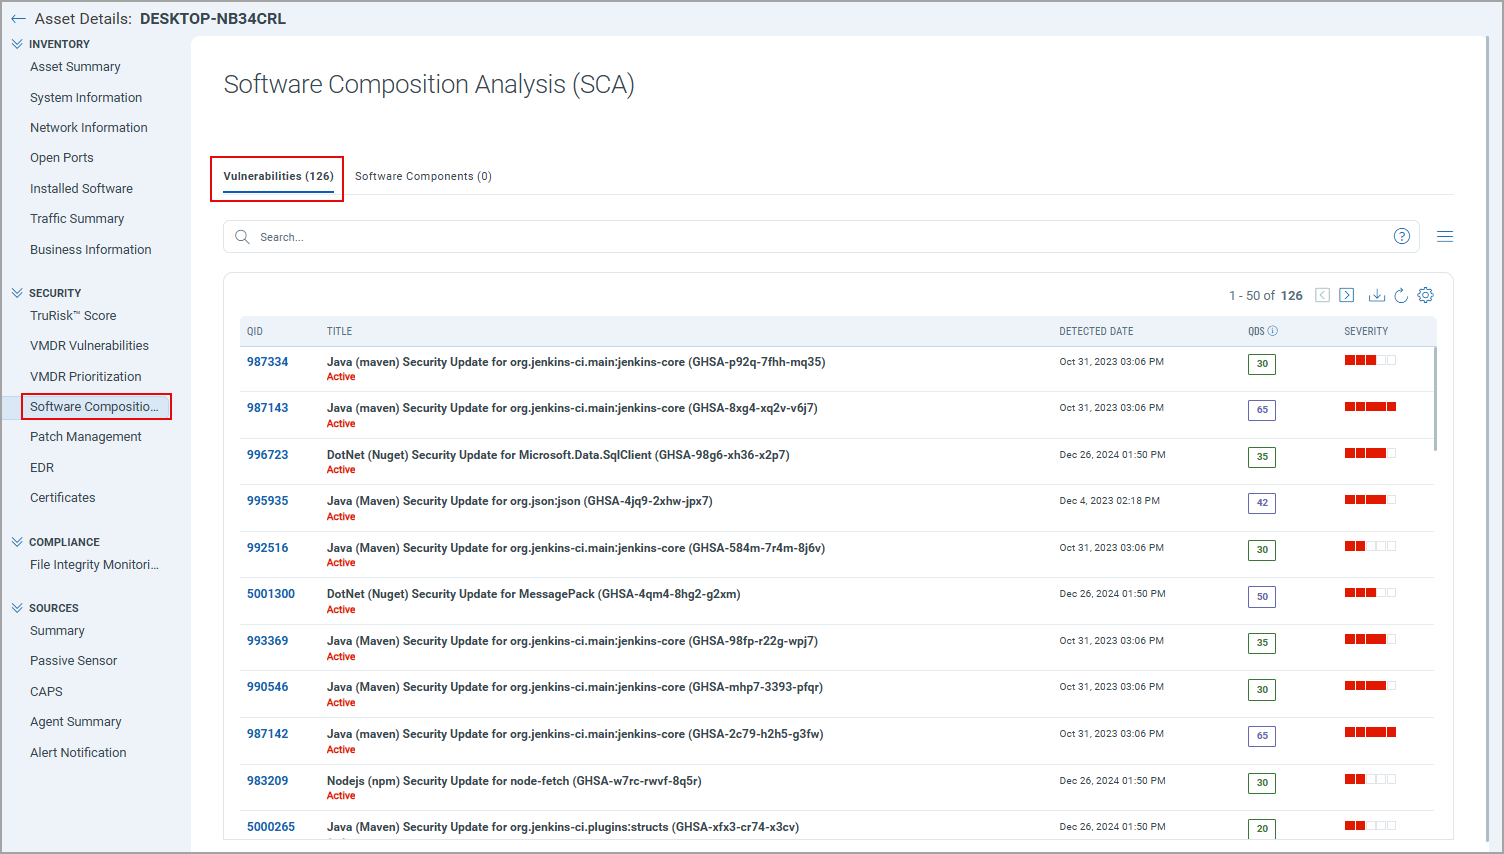Go to previous page of results
Viewport: 1504px width, 854px height.
[1322, 295]
